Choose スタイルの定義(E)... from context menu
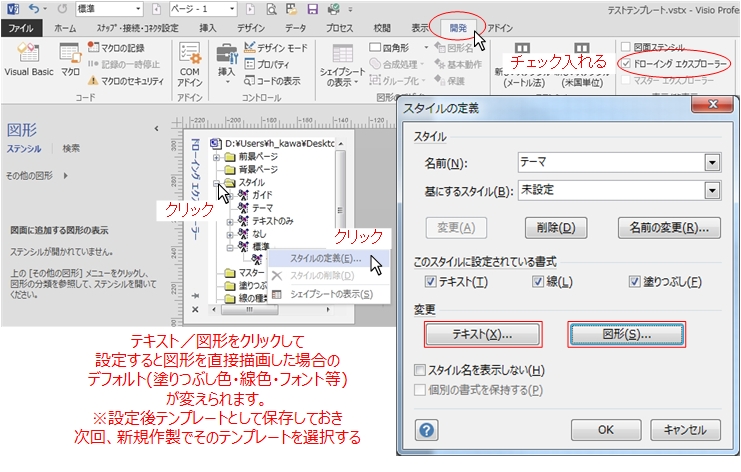 point(326,258)
